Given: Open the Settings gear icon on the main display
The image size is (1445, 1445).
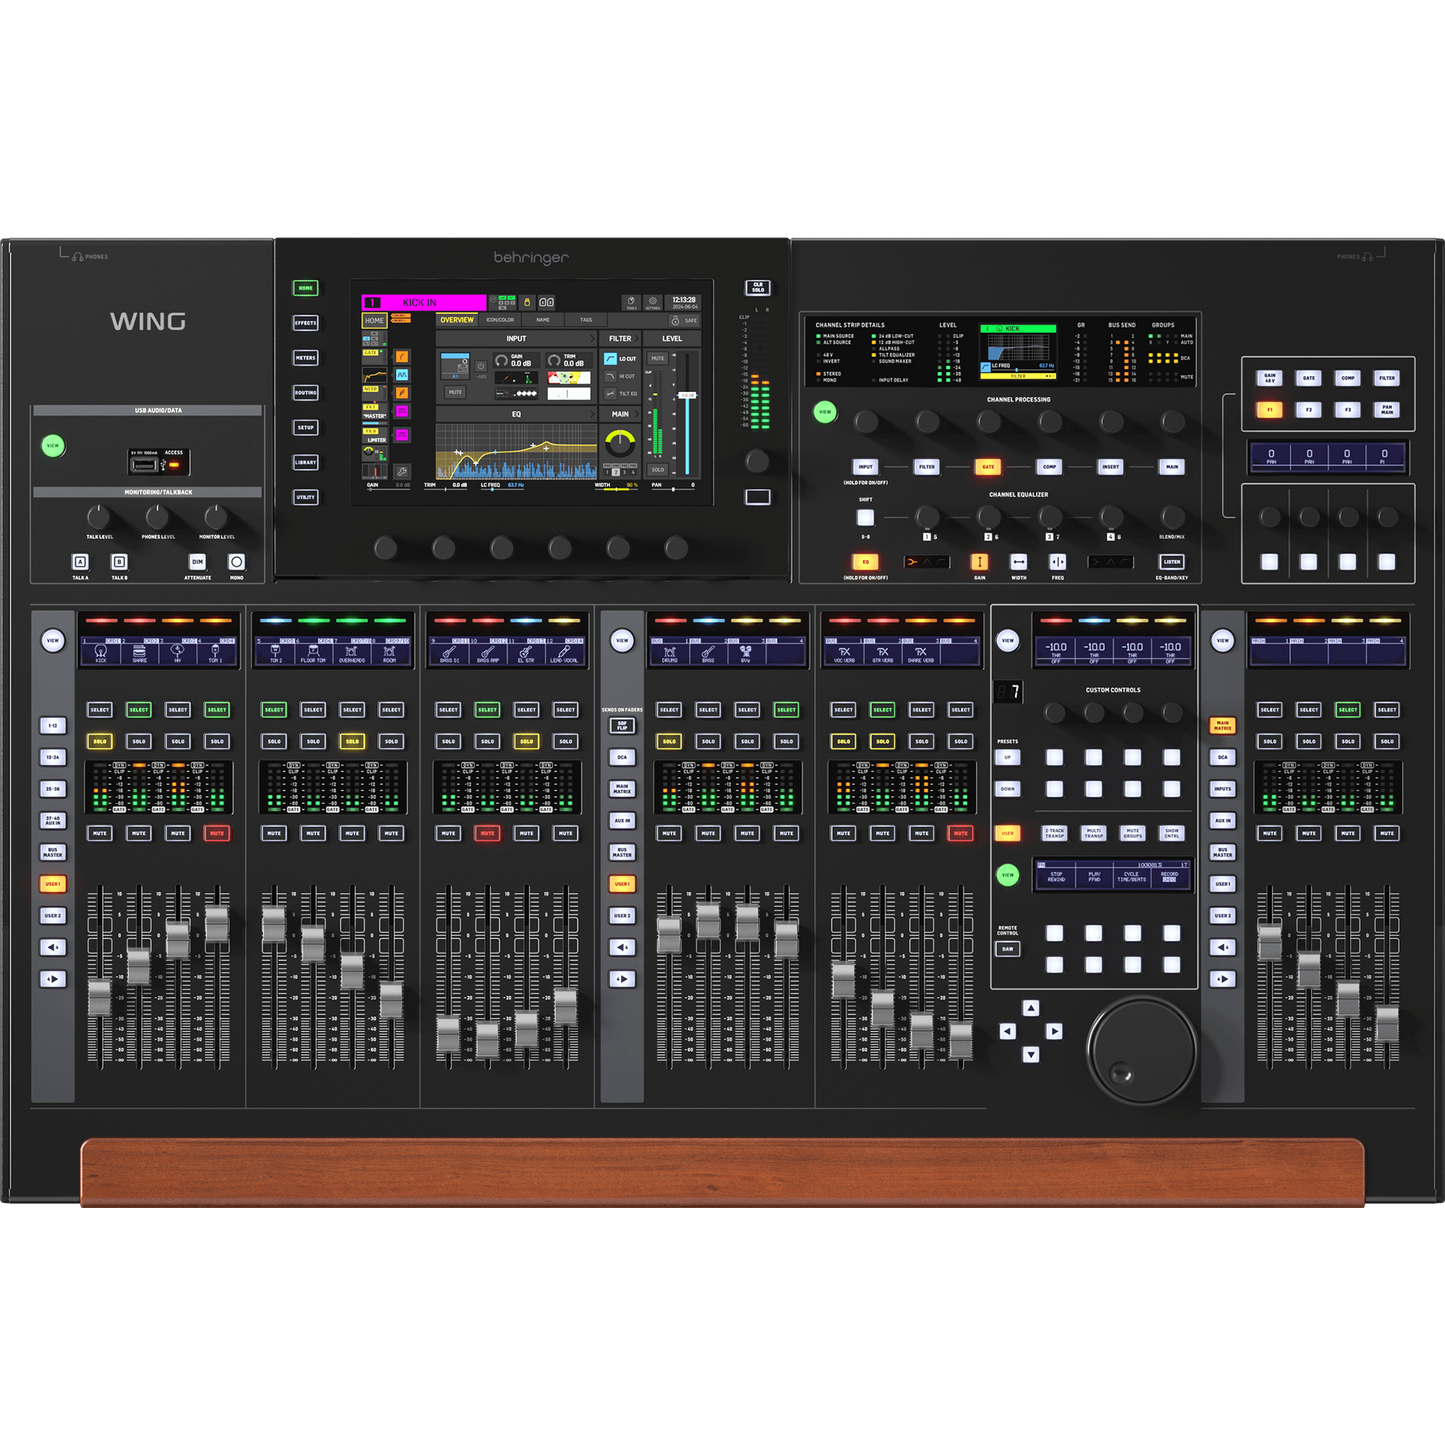Looking at the screenshot, I should coord(653,303).
